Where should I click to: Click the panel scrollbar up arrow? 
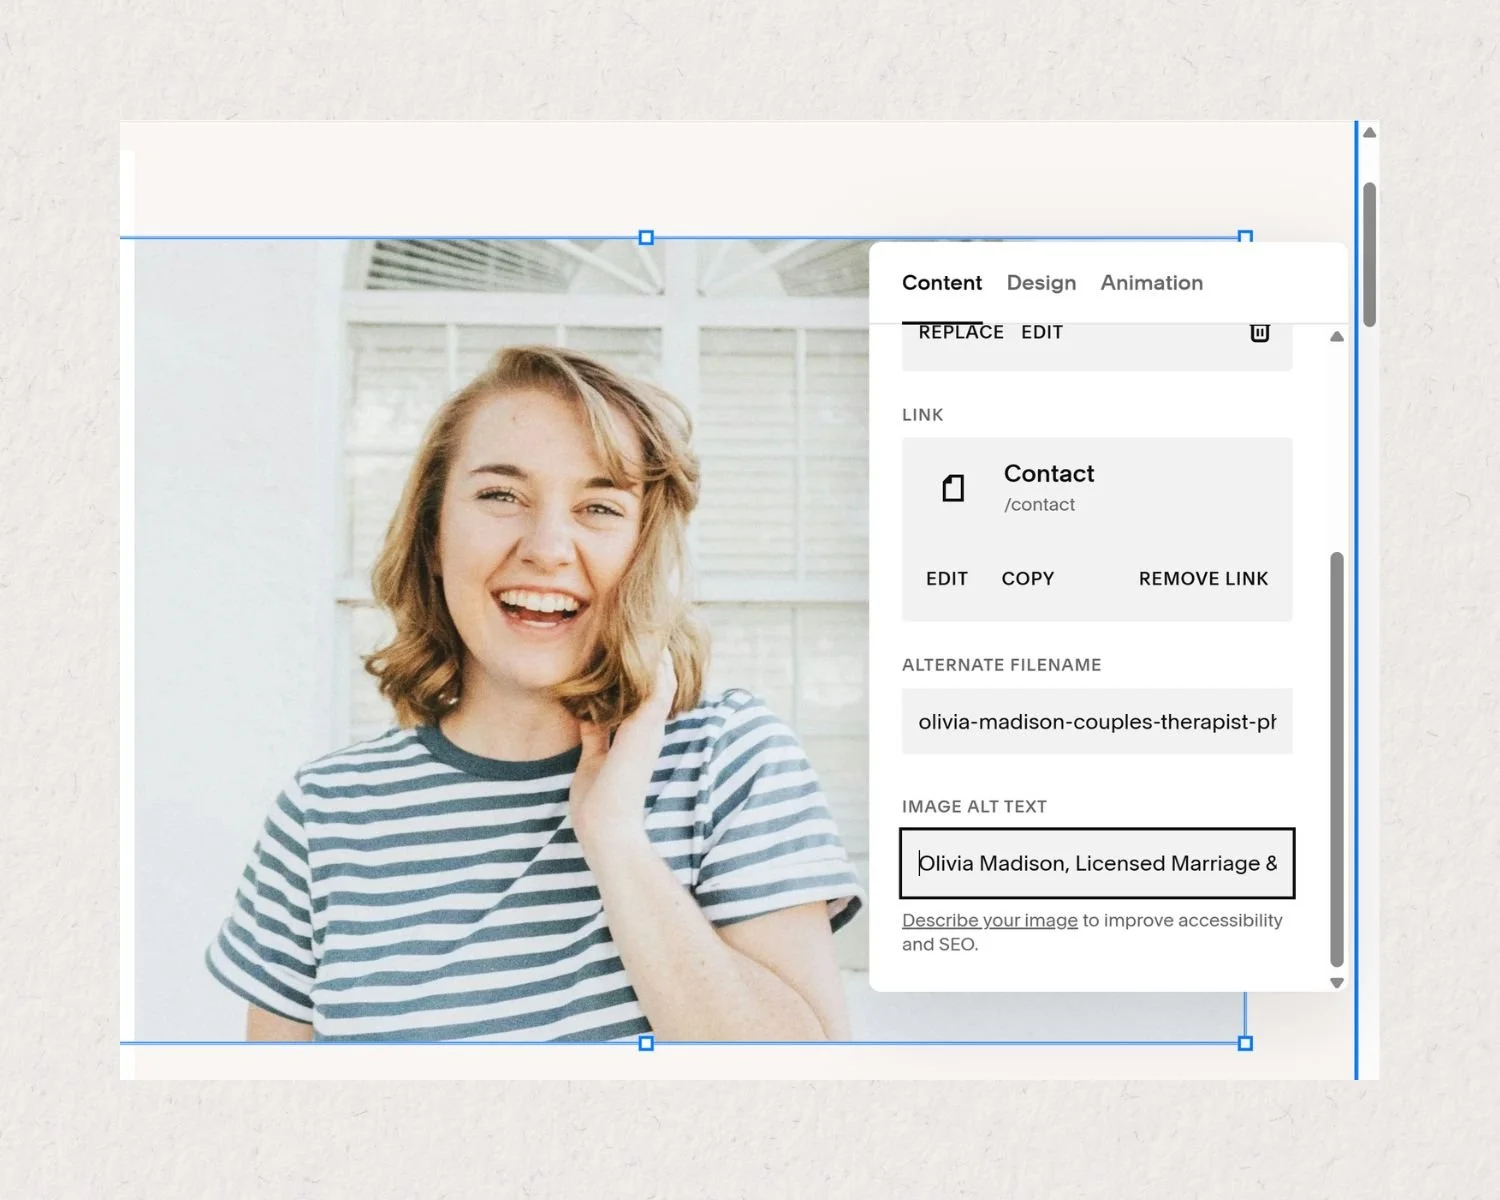[1337, 337]
